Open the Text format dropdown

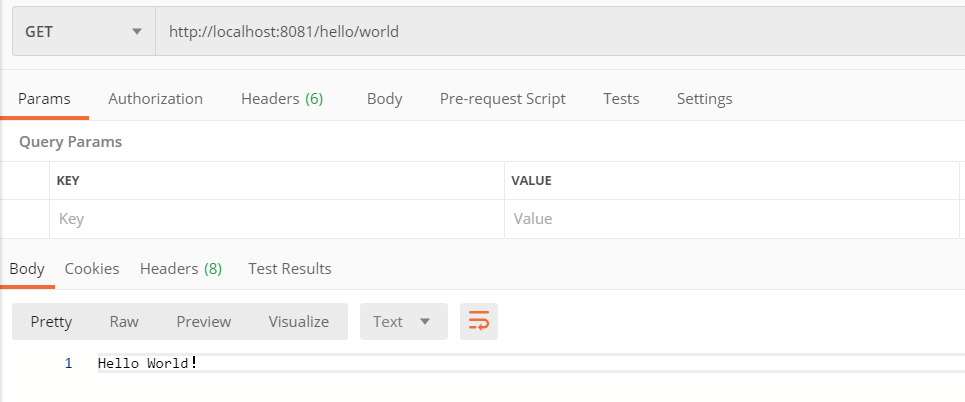click(403, 321)
